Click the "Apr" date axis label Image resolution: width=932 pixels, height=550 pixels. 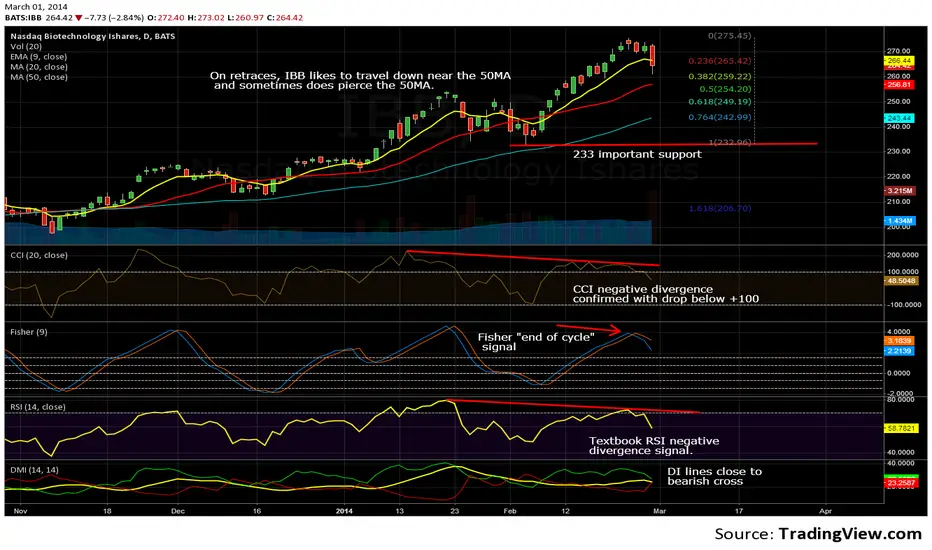point(825,511)
